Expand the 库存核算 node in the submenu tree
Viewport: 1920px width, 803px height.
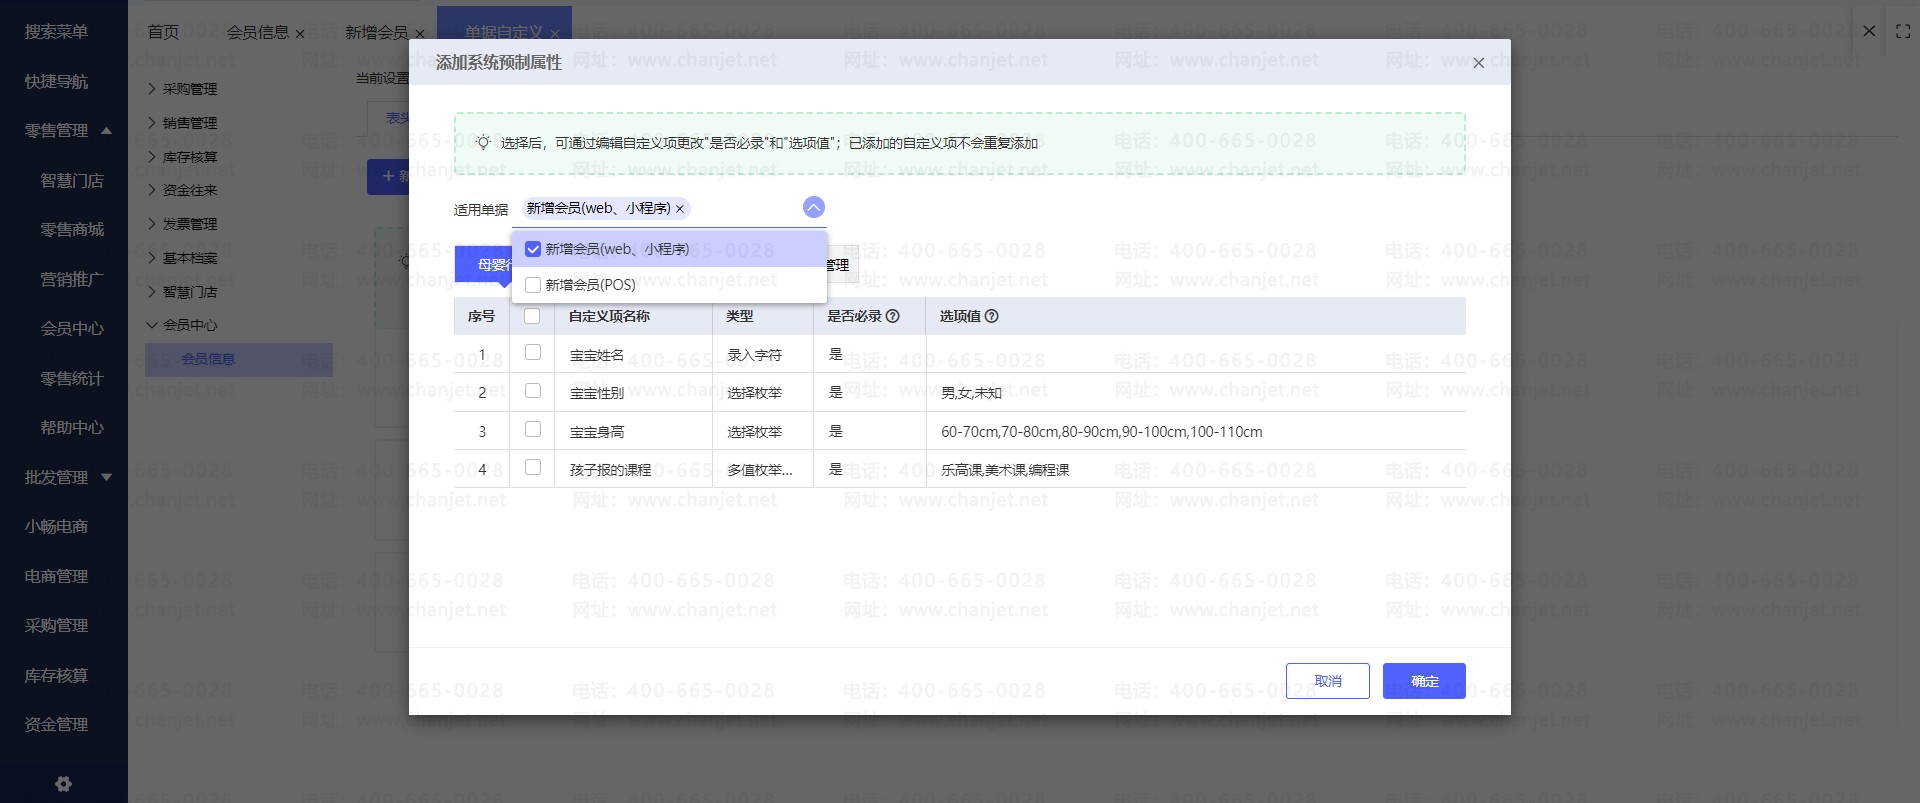tap(152, 157)
